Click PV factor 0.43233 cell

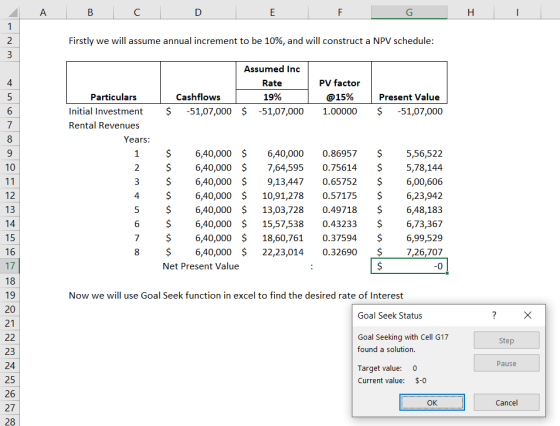click(x=340, y=224)
